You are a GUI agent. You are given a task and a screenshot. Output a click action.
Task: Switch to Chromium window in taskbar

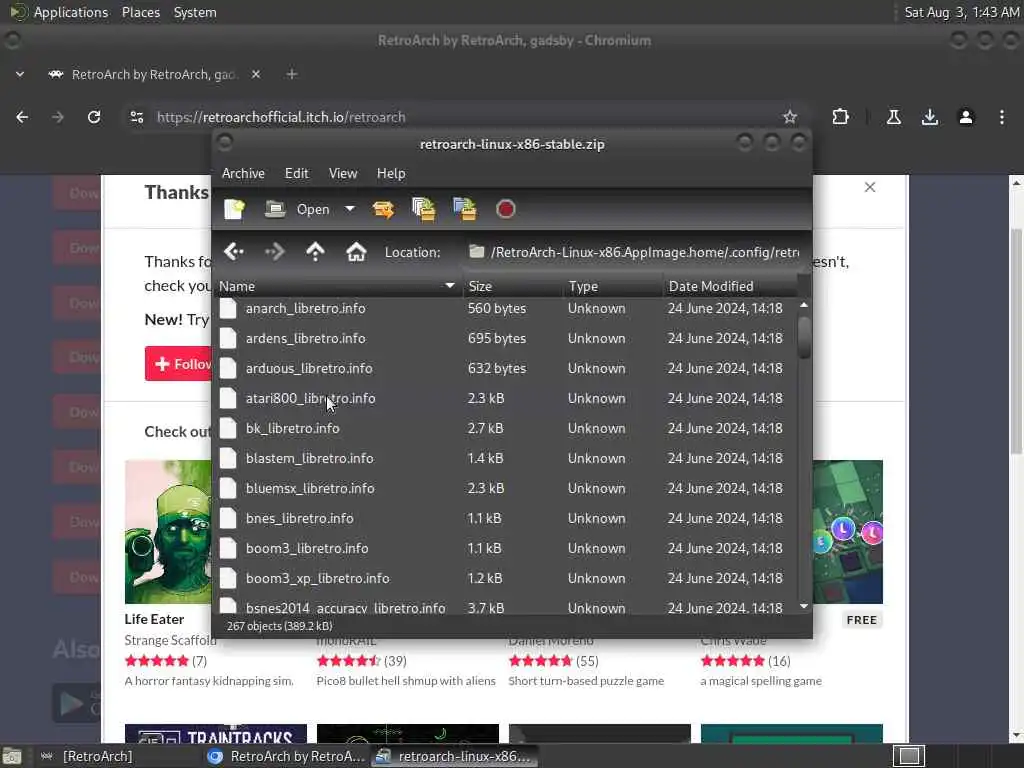(x=286, y=756)
